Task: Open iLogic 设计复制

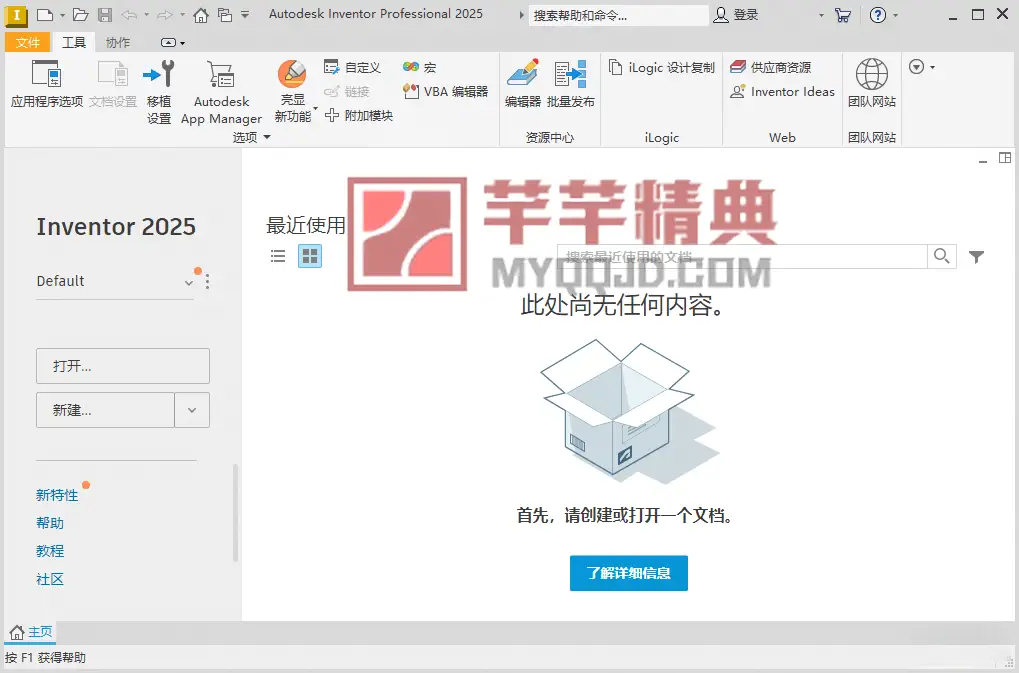Action: pyautogui.click(x=662, y=67)
